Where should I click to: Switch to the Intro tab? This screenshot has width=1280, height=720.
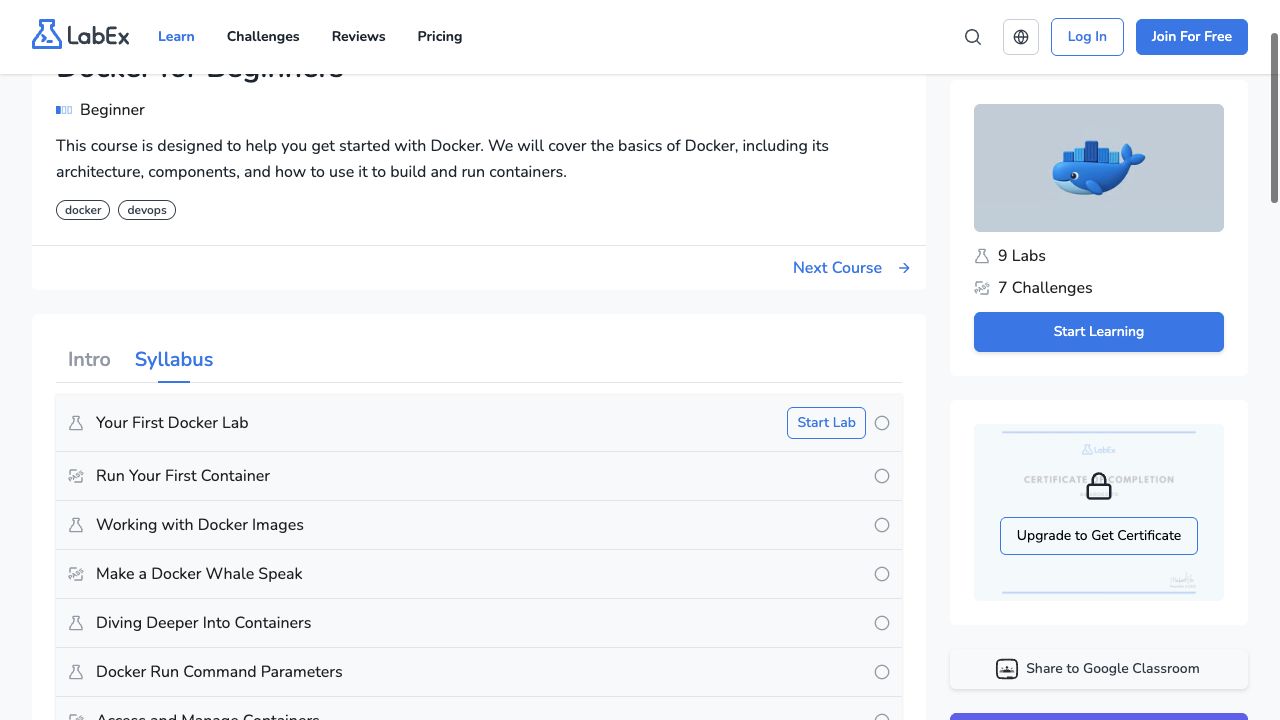(x=89, y=360)
